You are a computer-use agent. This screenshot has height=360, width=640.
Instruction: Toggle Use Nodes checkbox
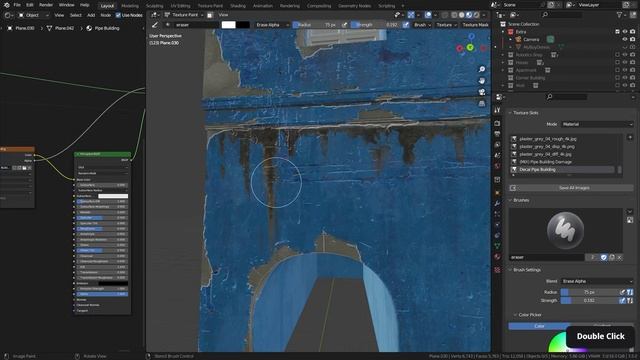coord(118,15)
